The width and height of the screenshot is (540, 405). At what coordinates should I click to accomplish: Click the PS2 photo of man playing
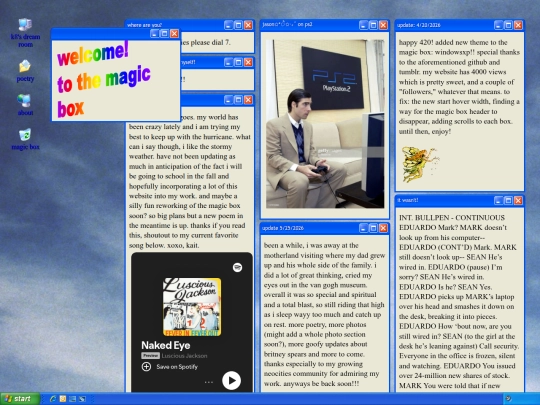(x=325, y=124)
